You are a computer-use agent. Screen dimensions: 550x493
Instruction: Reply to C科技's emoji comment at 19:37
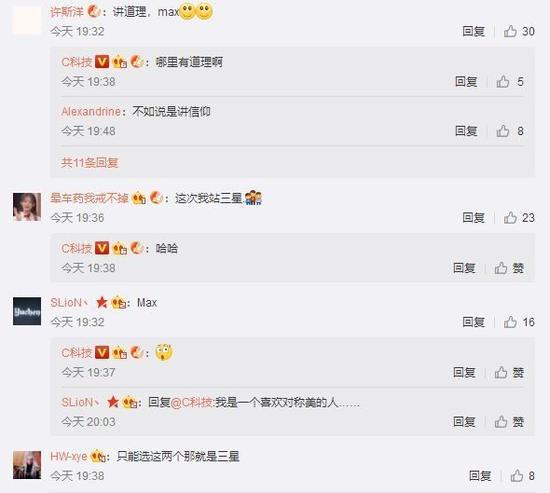click(x=464, y=372)
